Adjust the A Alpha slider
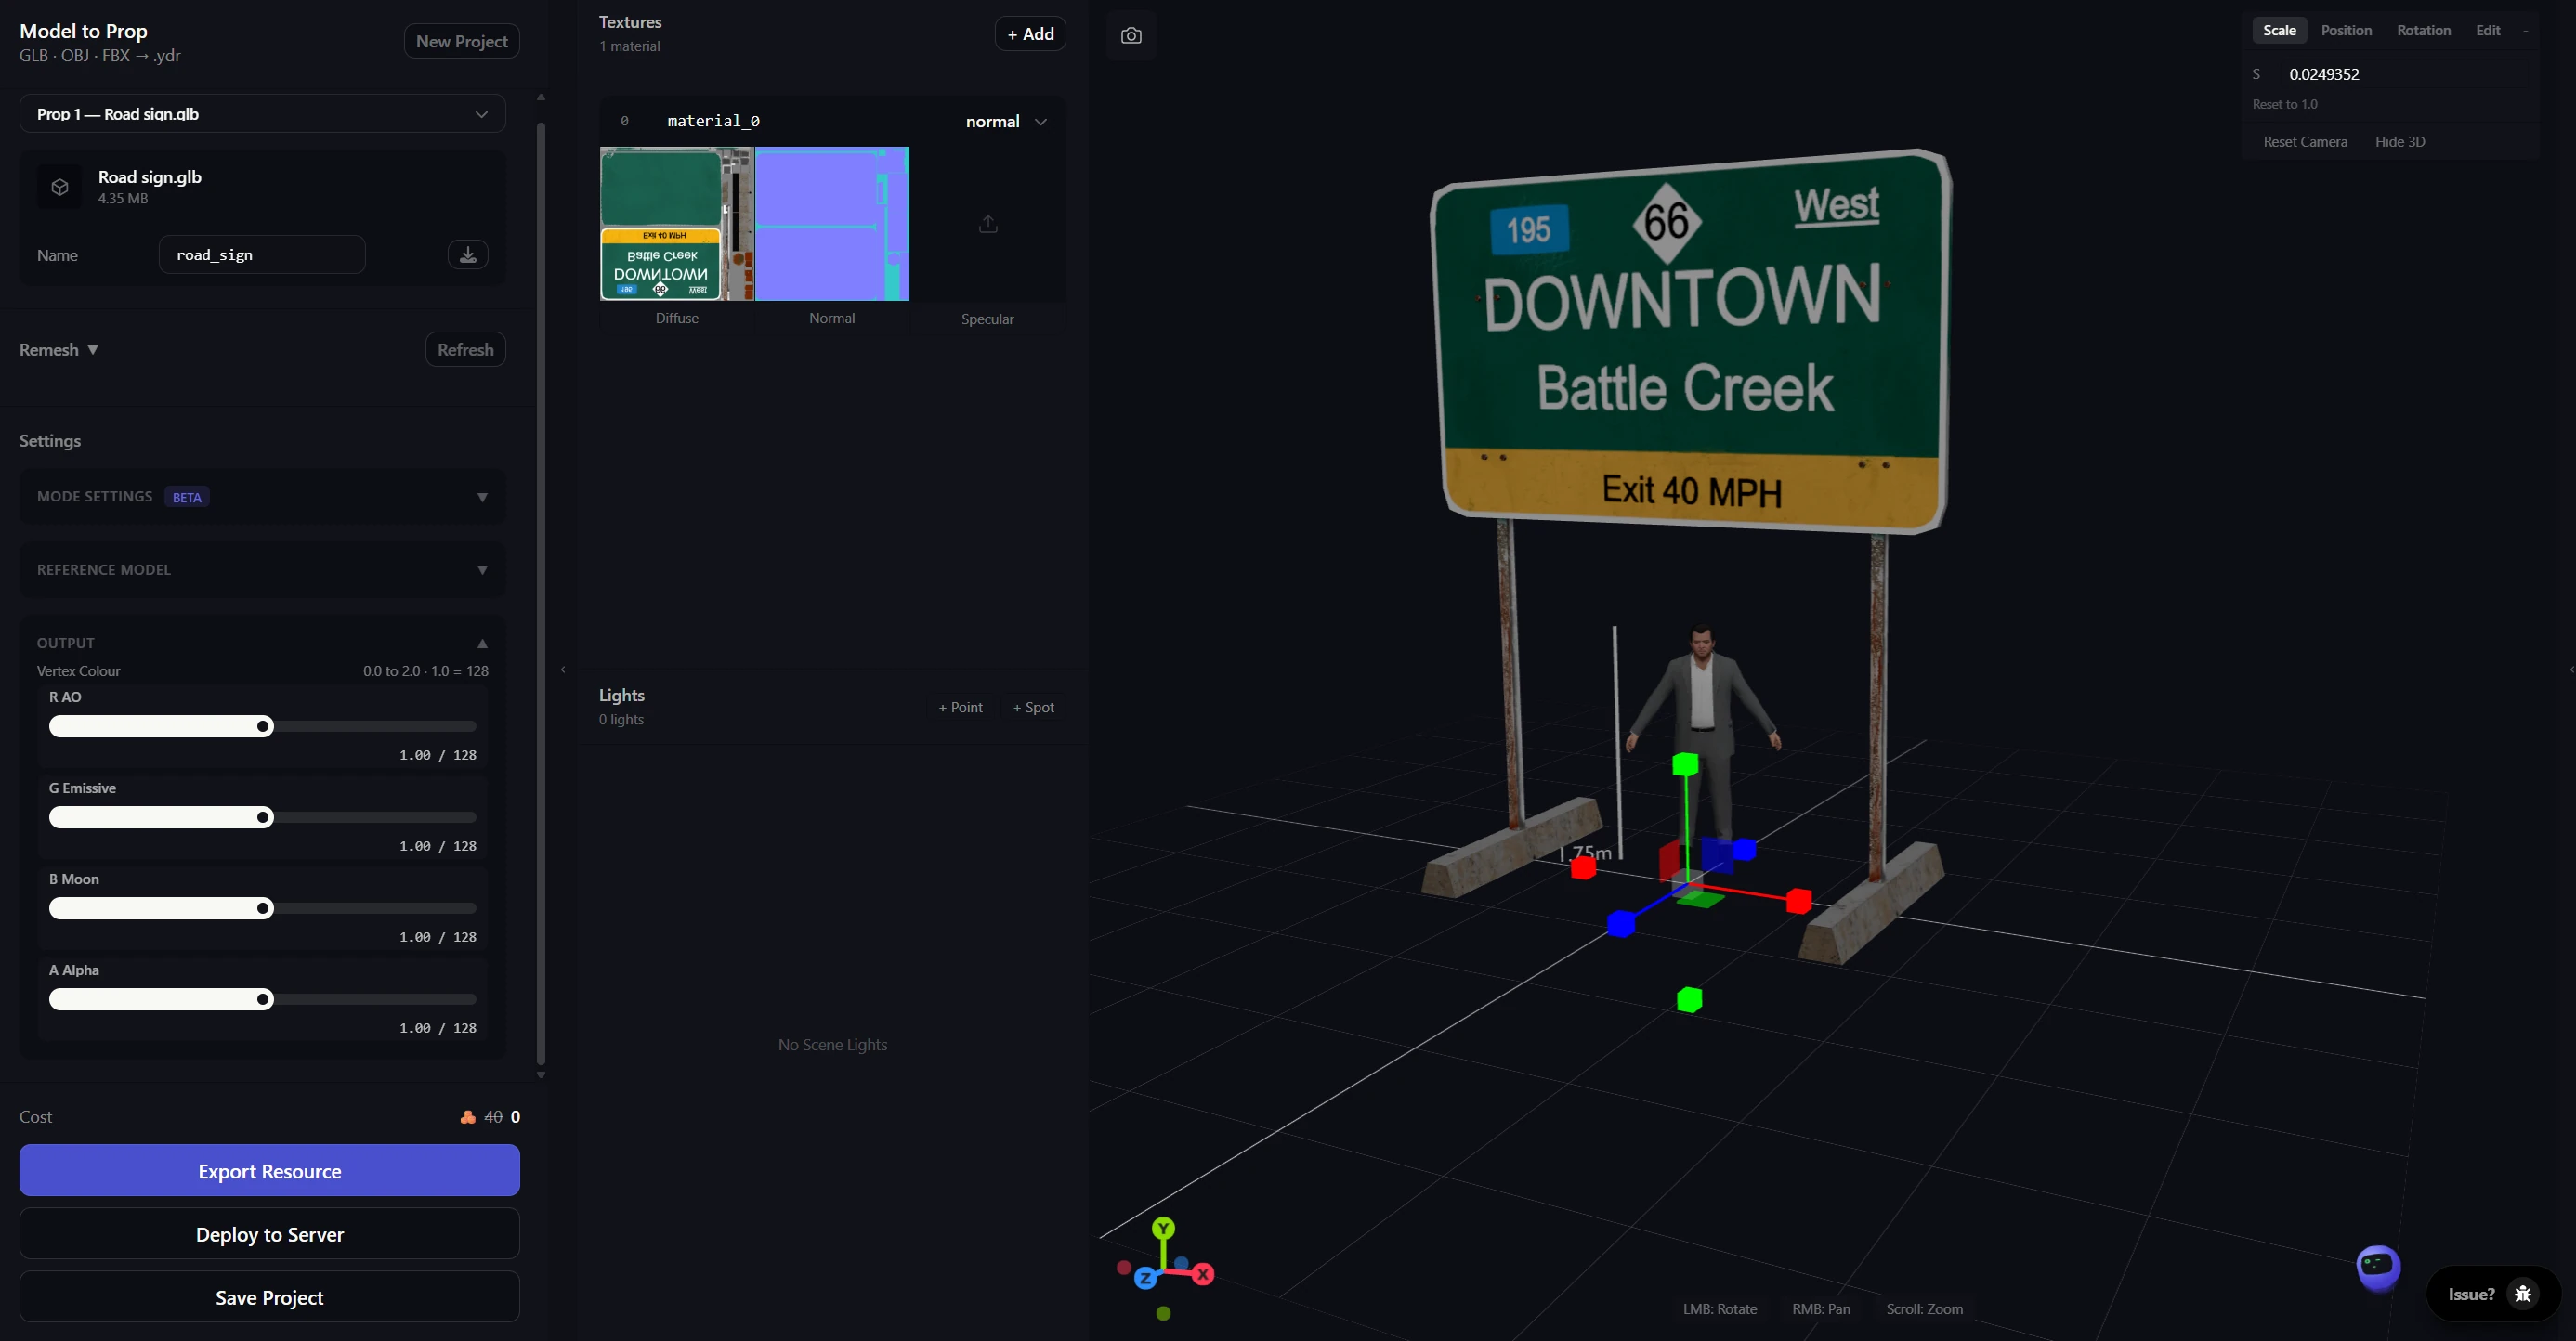 [263, 999]
